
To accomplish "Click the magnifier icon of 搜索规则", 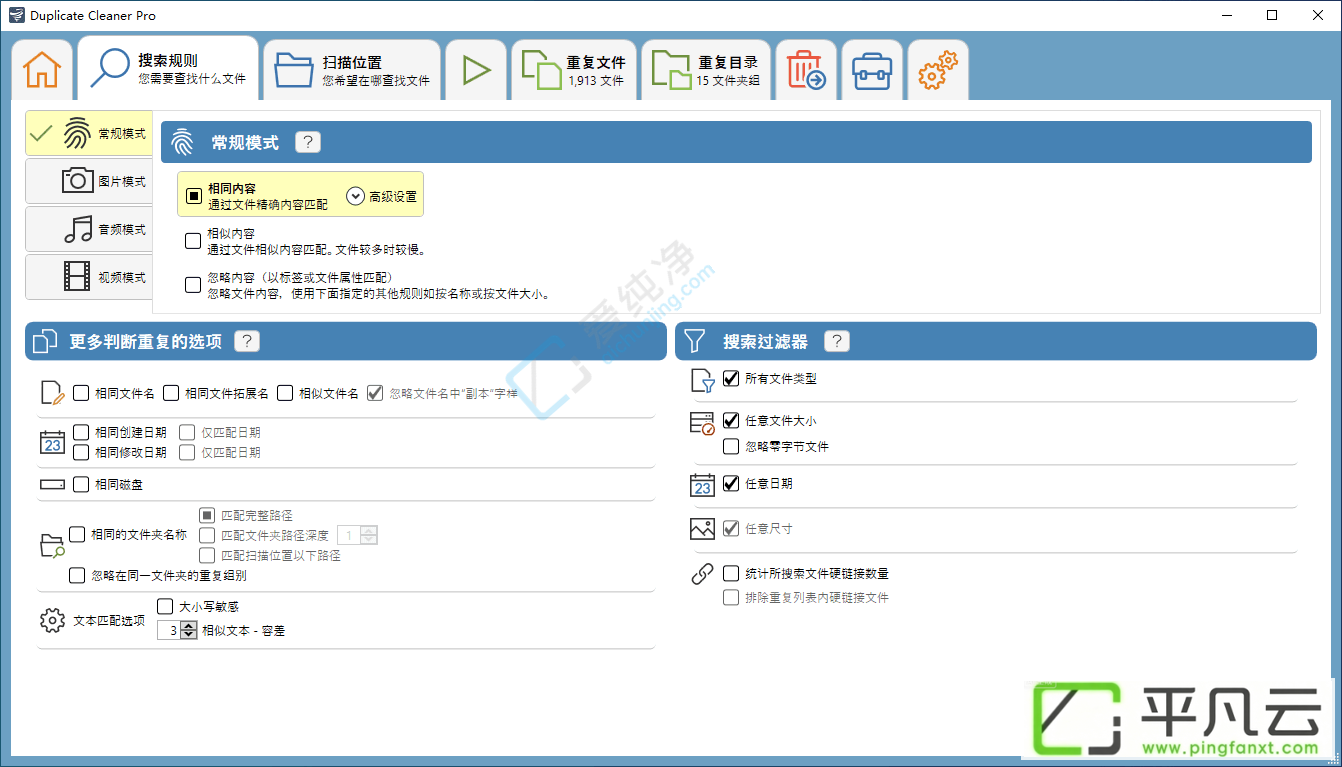I will (110, 68).
